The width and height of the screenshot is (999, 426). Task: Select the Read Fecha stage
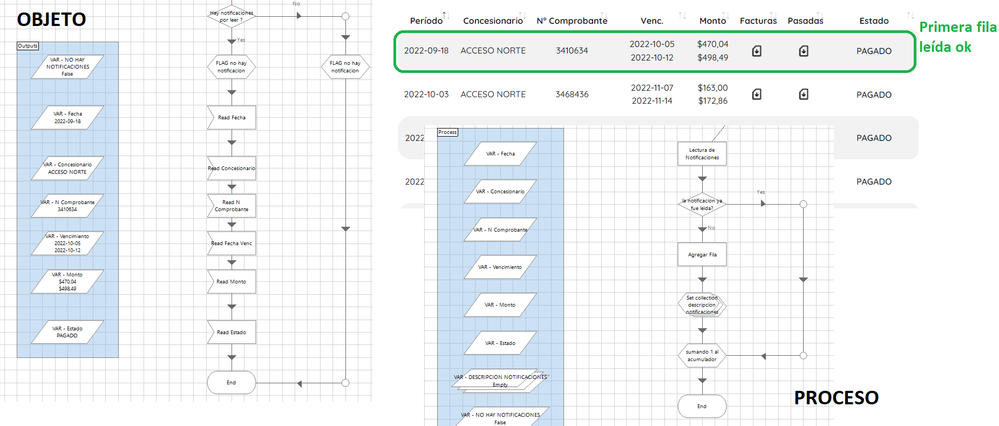[x=231, y=118]
